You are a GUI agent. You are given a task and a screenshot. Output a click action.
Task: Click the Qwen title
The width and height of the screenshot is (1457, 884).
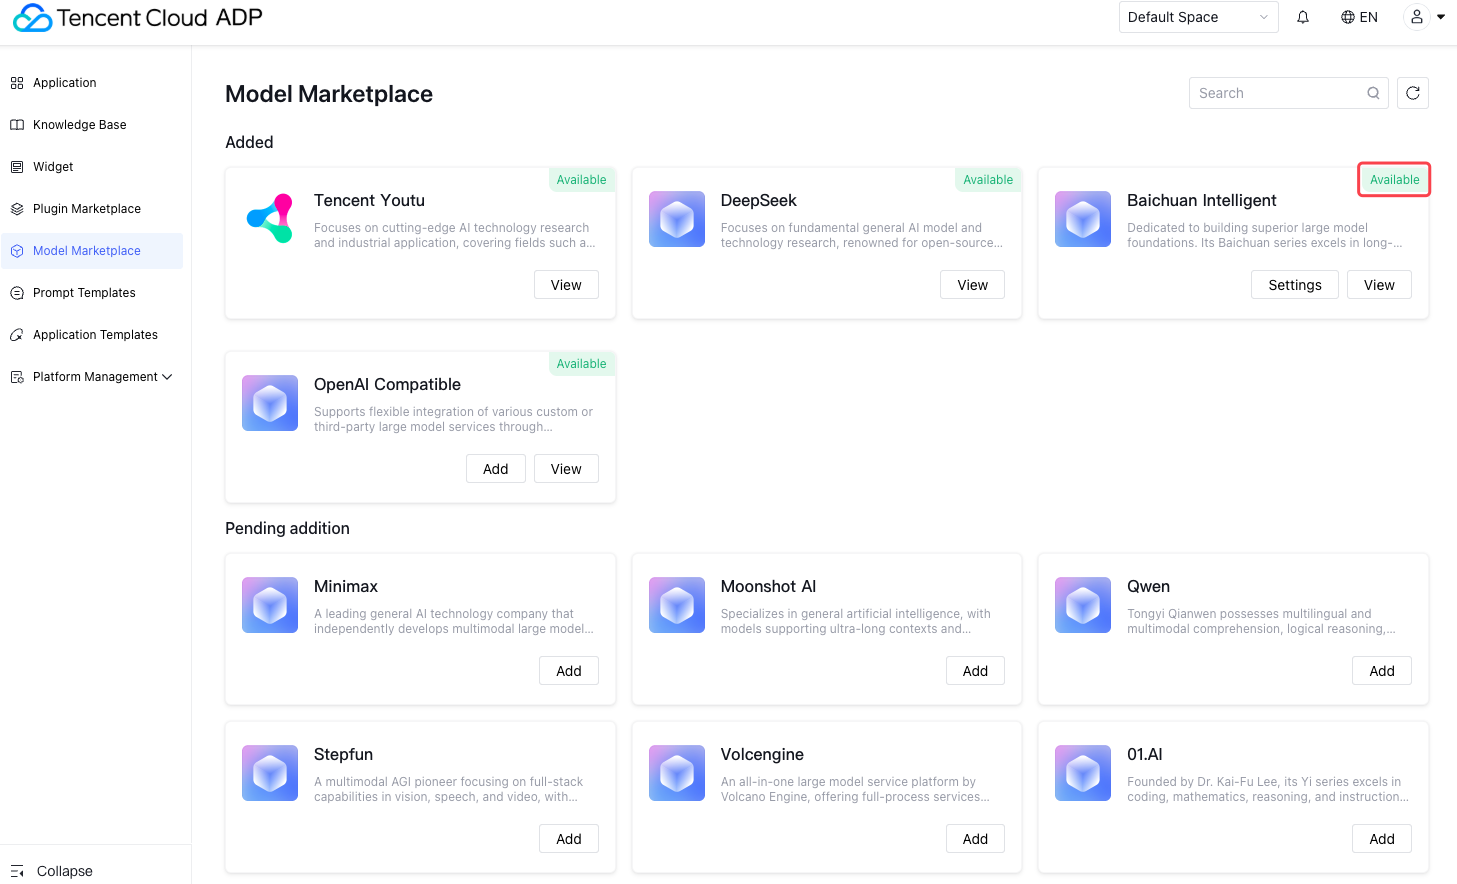[1148, 586]
